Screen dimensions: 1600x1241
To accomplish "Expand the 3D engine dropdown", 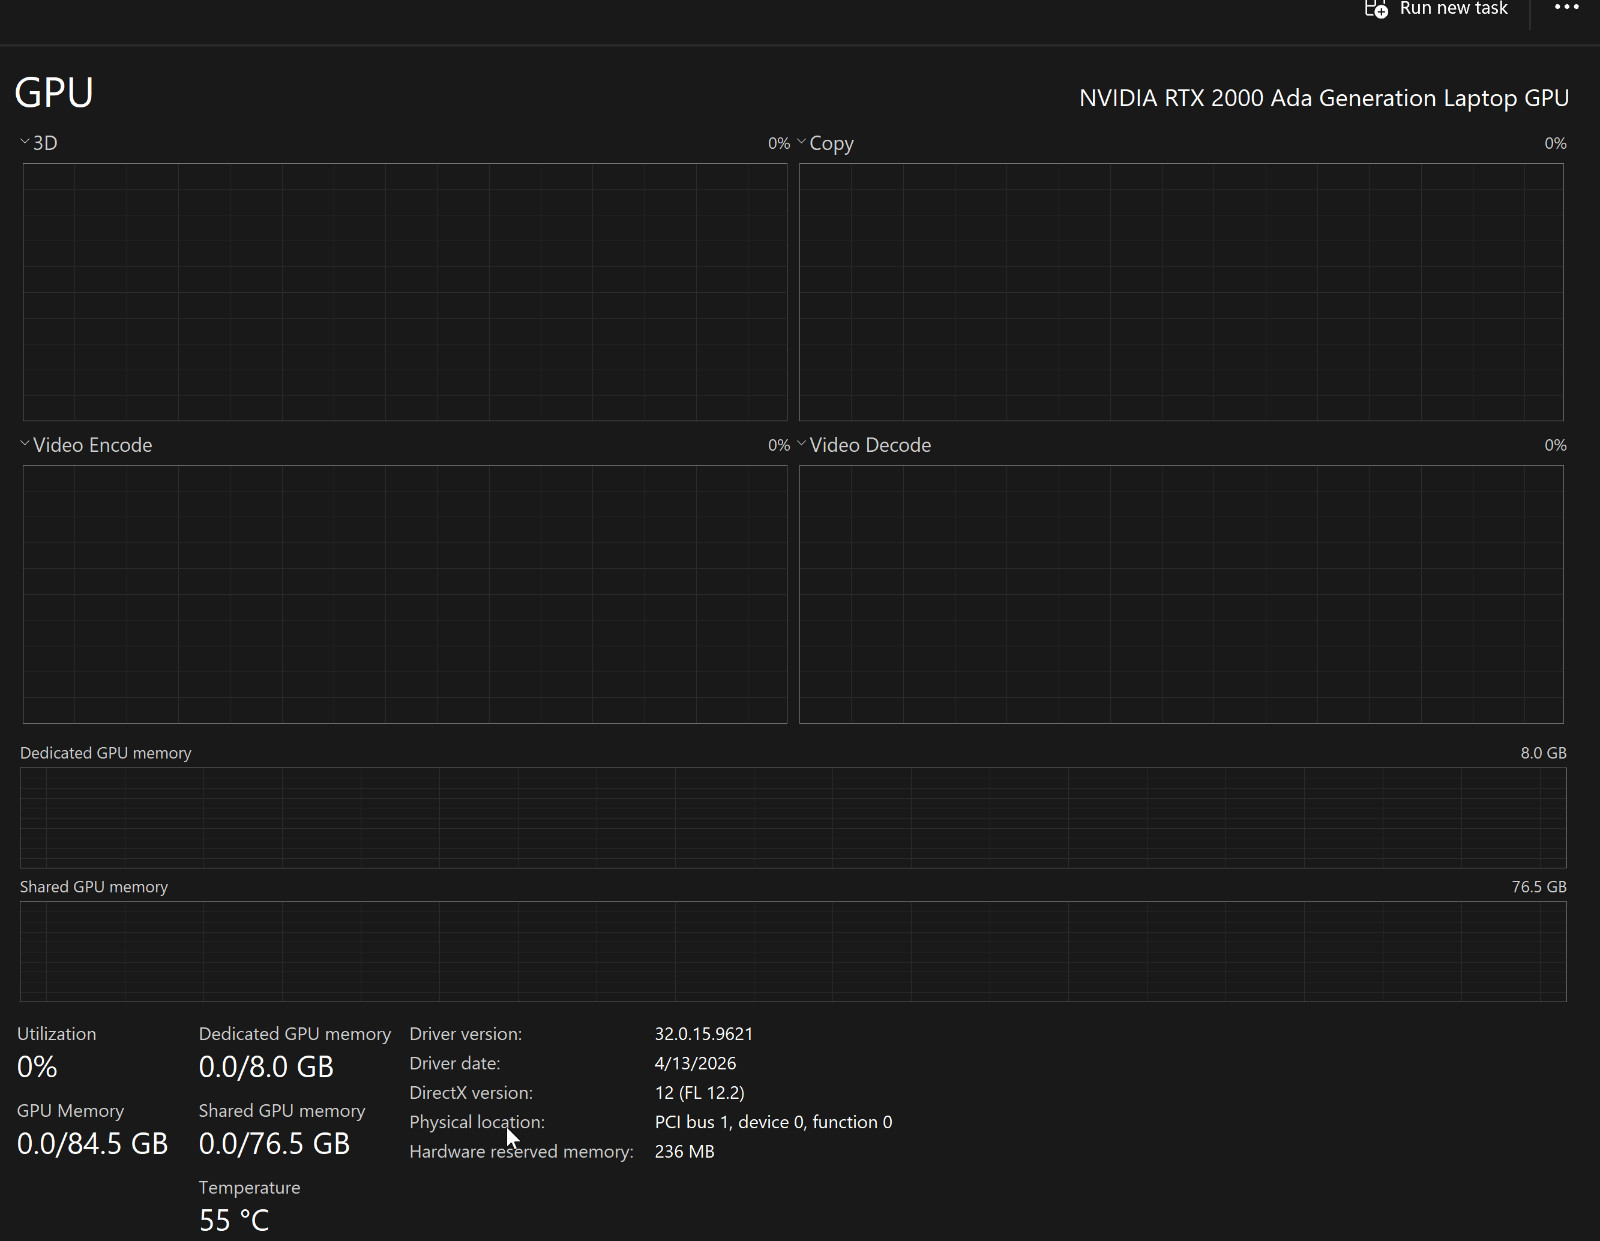I will 25,143.
